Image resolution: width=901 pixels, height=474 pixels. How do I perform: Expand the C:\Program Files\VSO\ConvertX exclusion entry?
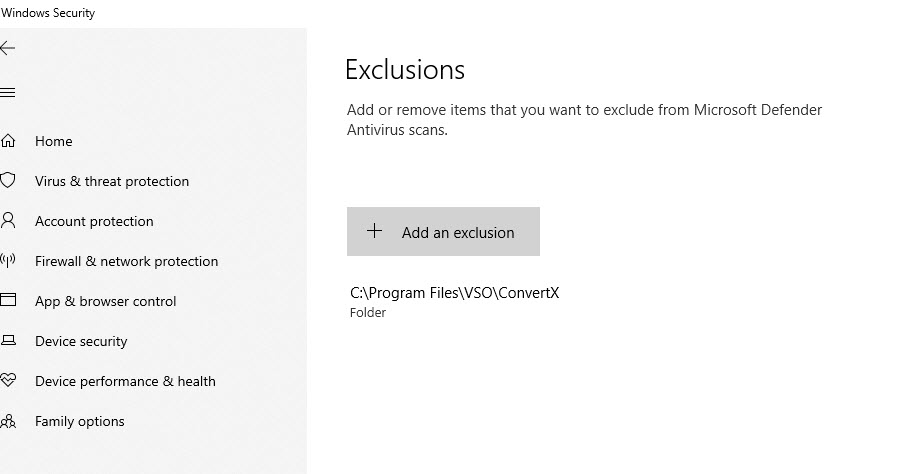pyautogui.click(x=454, y=302)
